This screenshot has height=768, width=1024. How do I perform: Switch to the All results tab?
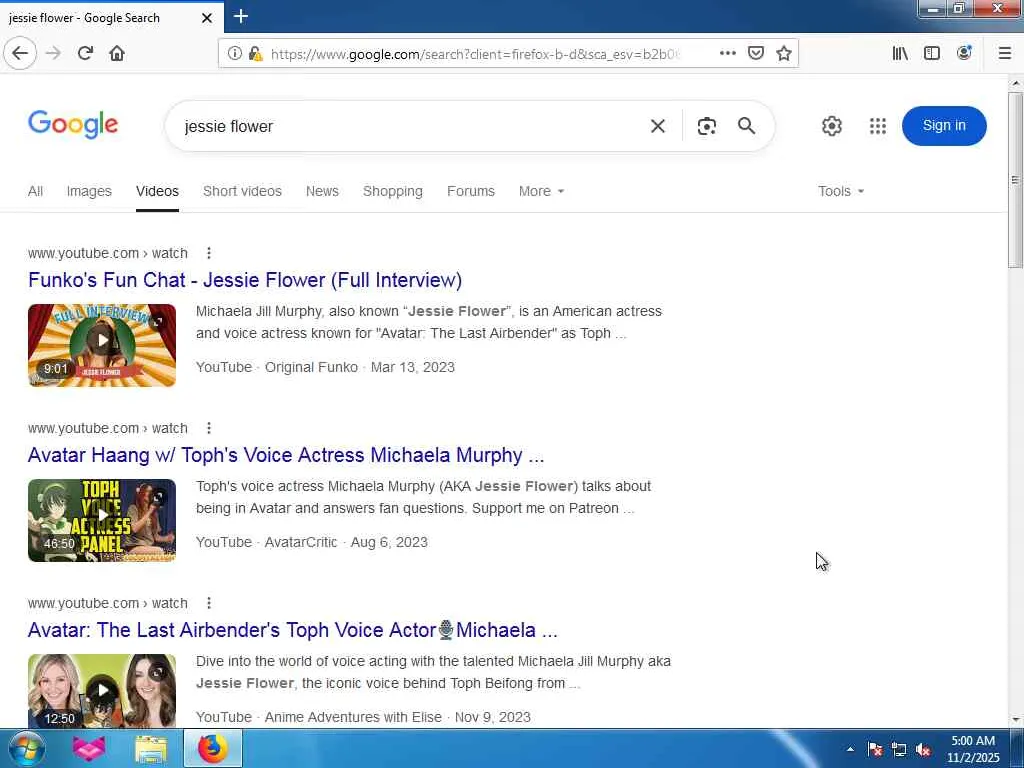[35, 191]
